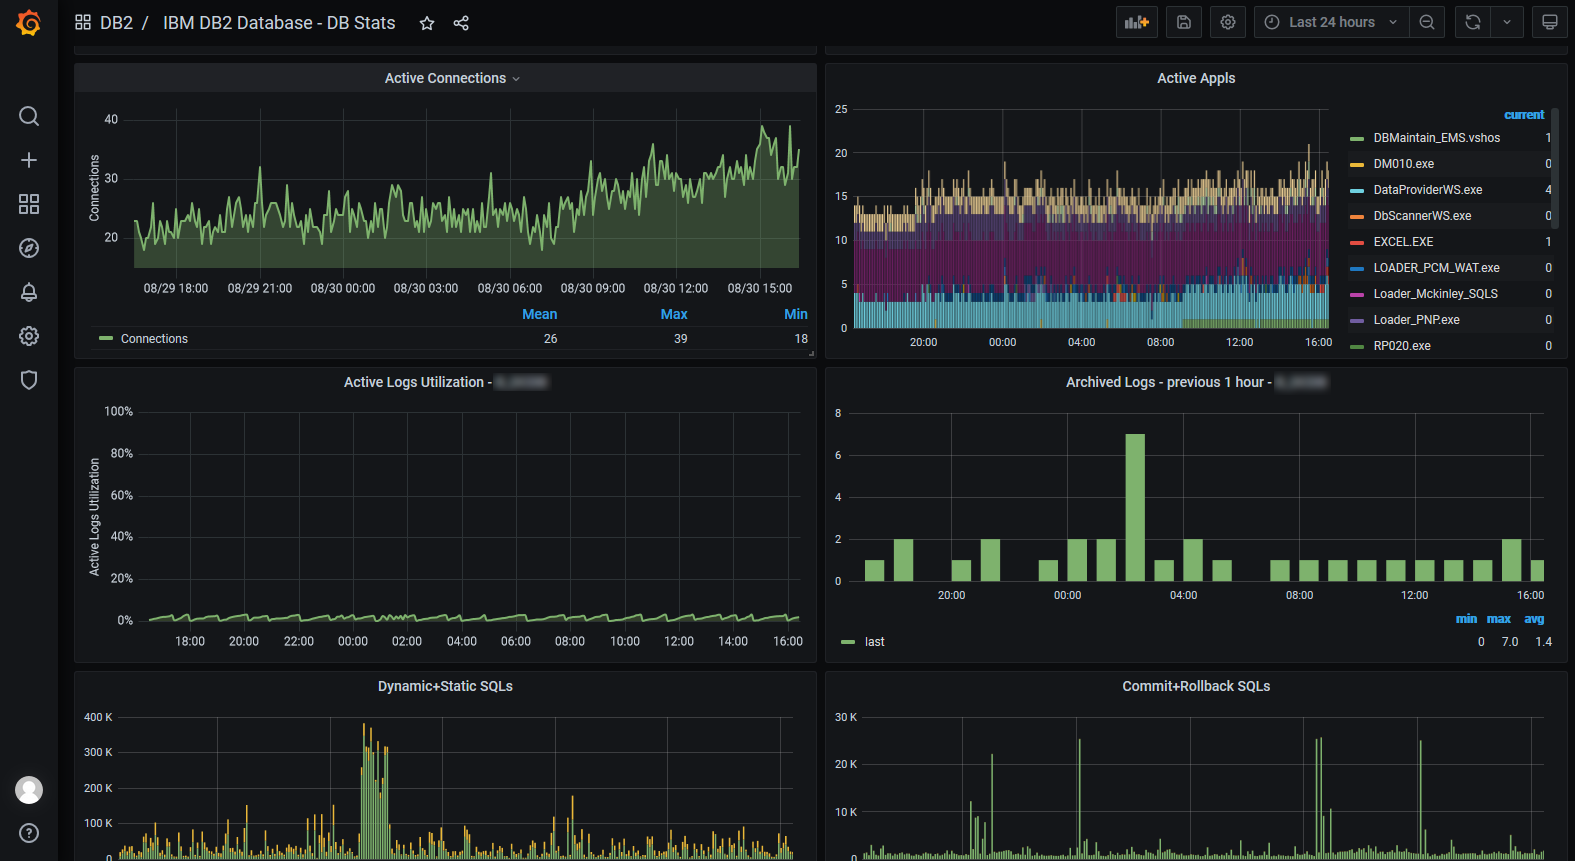Image resolution: width=1575 pixels, height=861 pixels.
Task: Change color of the Connections legend swatch
Action: [106, 339]
